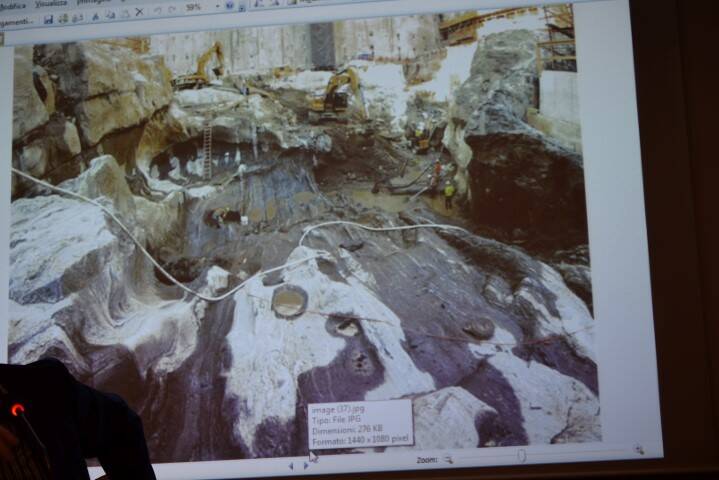Click the Delete (X) toolbar icon
The height and width of the screenshot is (480, 719).
pos(139,12)
